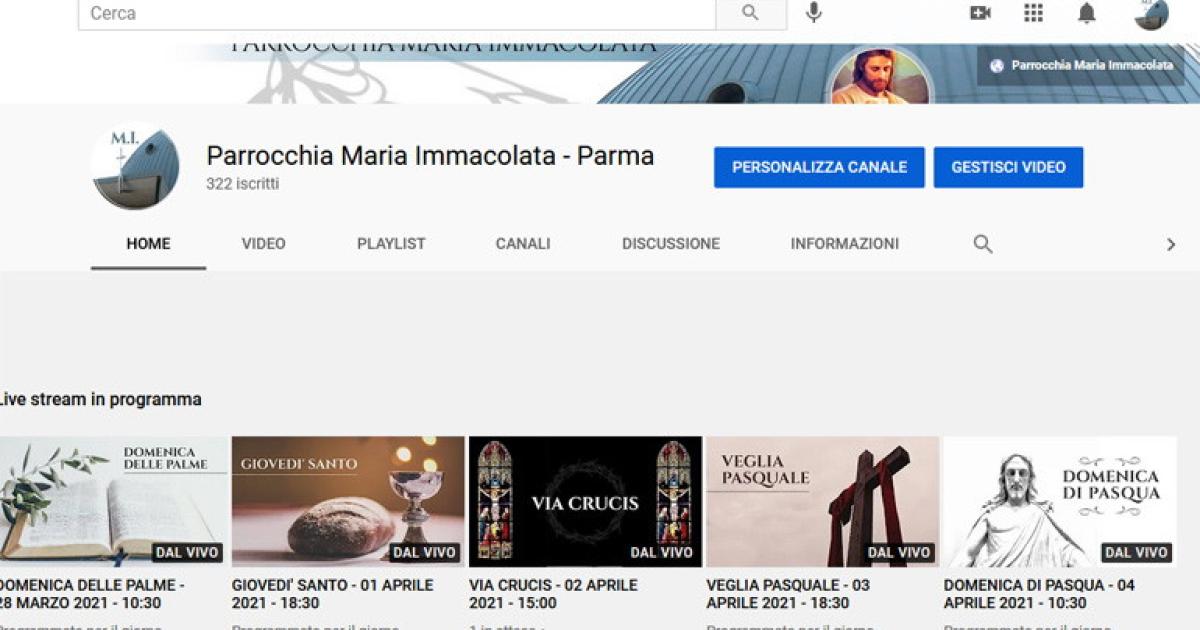Focus the Cerca search field
The width and height of the screenshot is (1200, 630).
point(397,14)
